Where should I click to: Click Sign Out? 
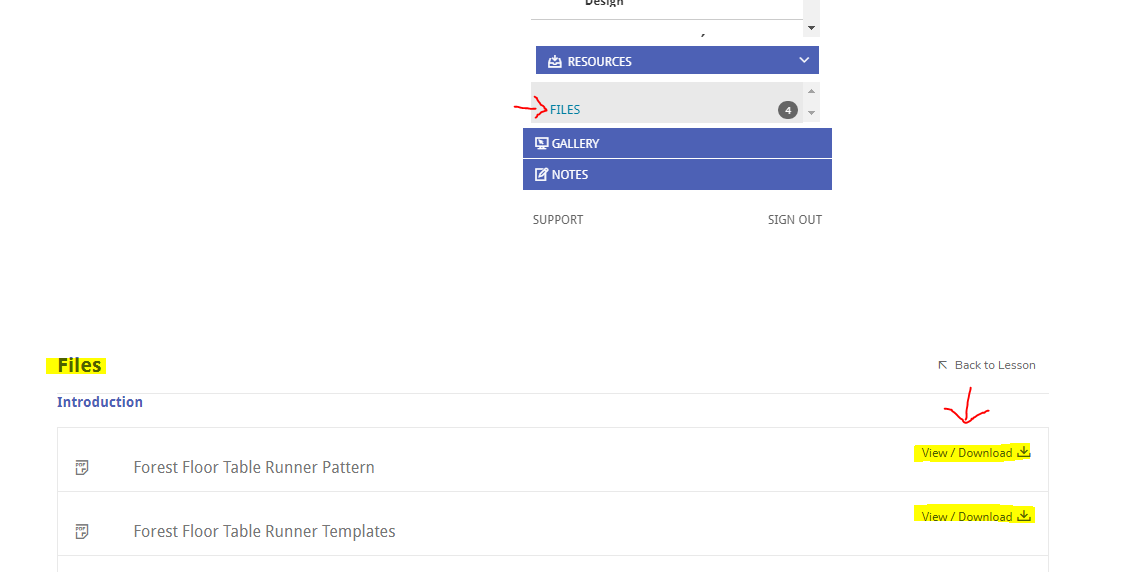tap(794, 220)
